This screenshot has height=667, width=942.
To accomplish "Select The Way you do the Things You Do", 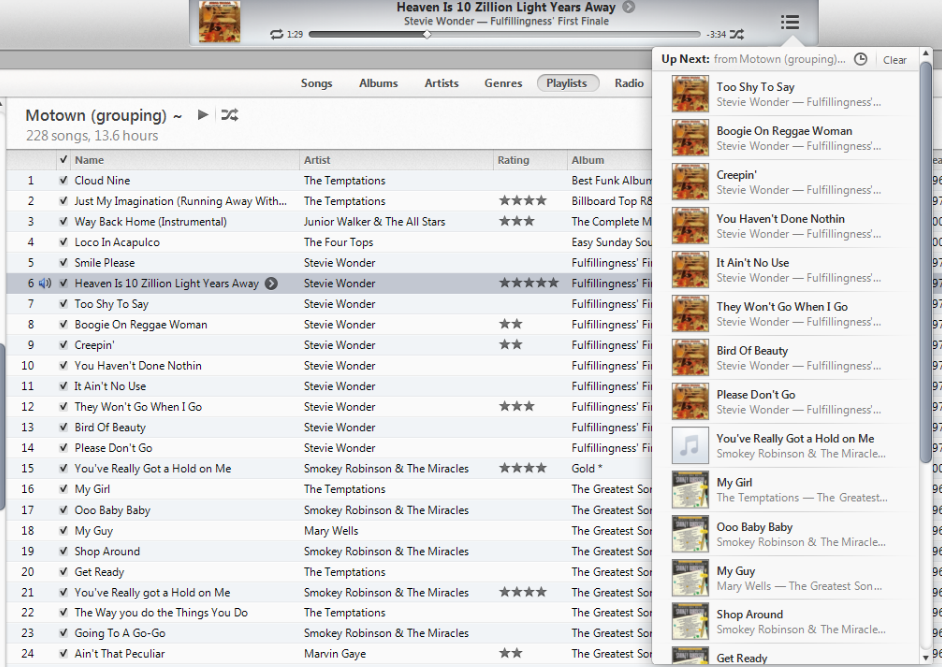I will coord(329,612).
